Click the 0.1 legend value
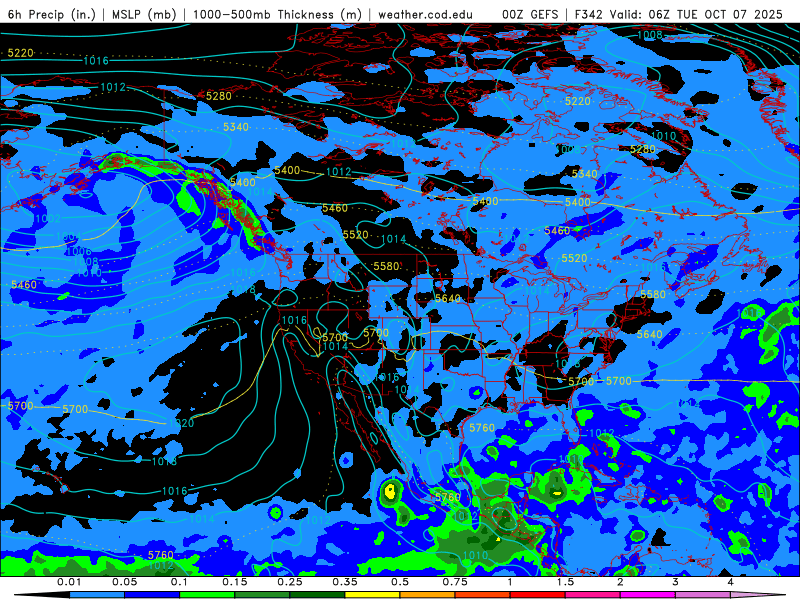Screen dimensions: 800x600 [x=180, y=582]
